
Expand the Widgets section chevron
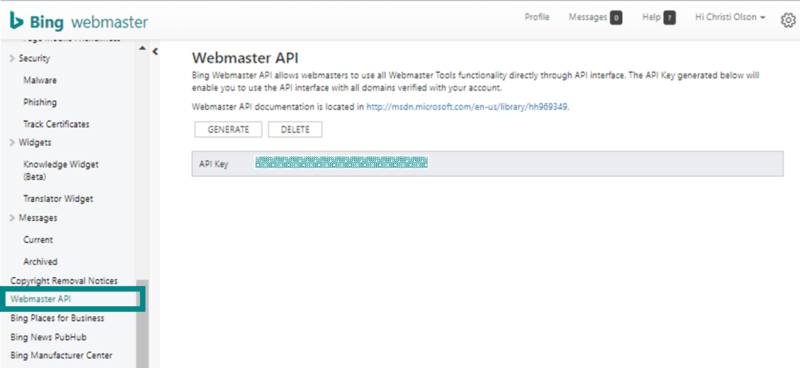pos(12,142)
